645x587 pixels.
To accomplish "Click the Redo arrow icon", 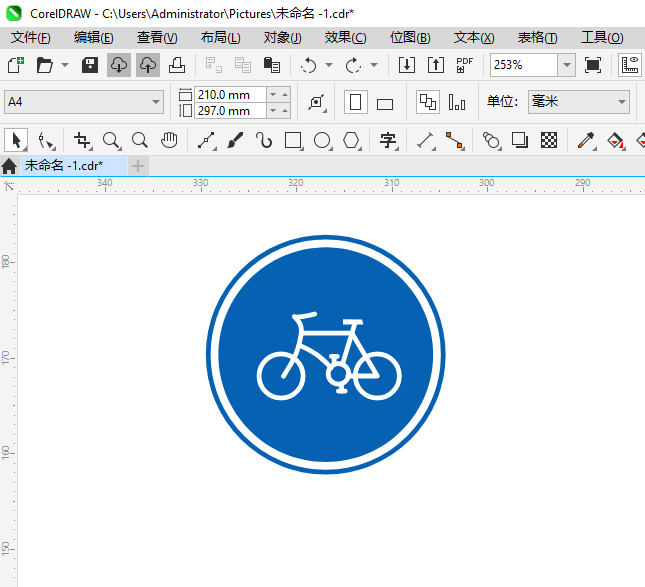I will [x=353, y=65].
